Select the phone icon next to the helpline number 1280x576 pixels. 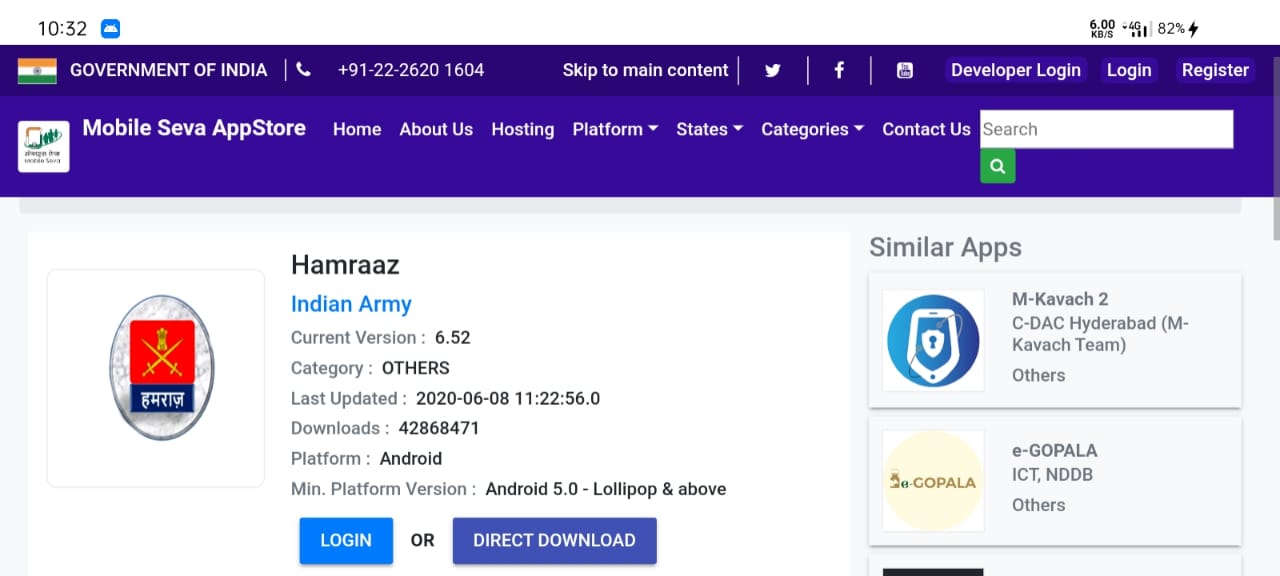point(303,70)
